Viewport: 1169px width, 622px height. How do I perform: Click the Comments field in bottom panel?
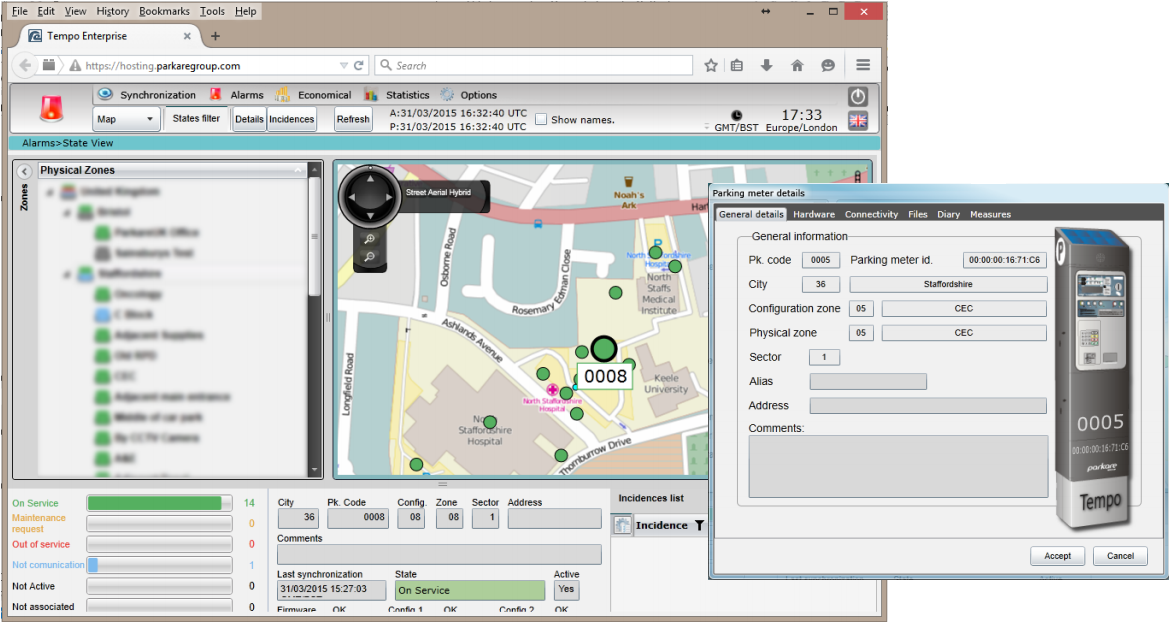[439, 553]
